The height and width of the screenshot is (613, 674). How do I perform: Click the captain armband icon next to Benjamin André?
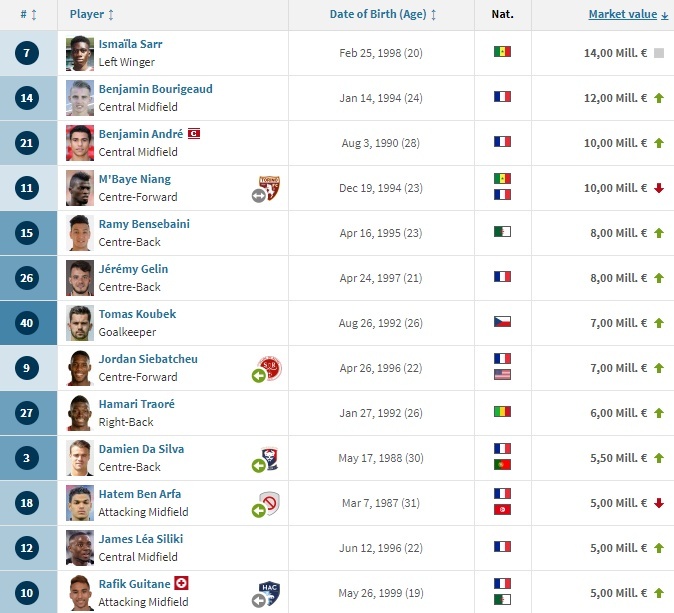click(x=194, y=133)
